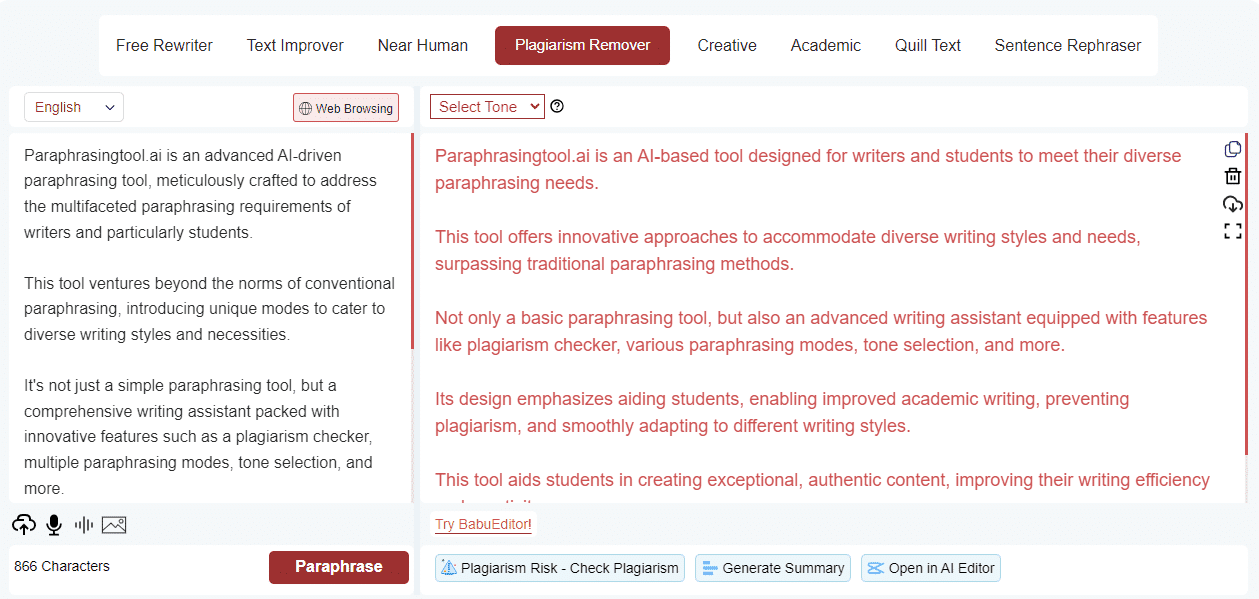1259x599 pixels.
Task: Click inside the input text editor
Action: pyautogui.click(x=210, y=318)
